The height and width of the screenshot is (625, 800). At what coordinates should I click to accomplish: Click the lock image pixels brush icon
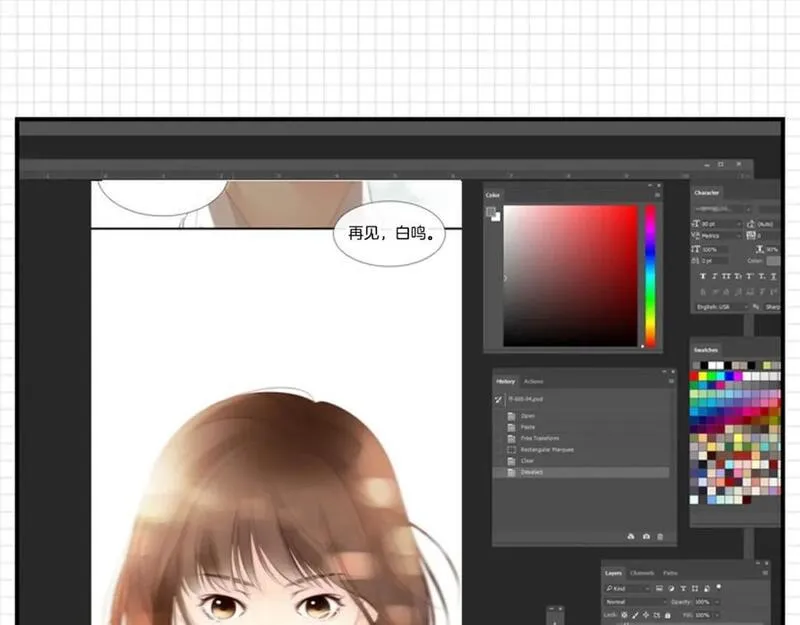click(x=635, y=615)
